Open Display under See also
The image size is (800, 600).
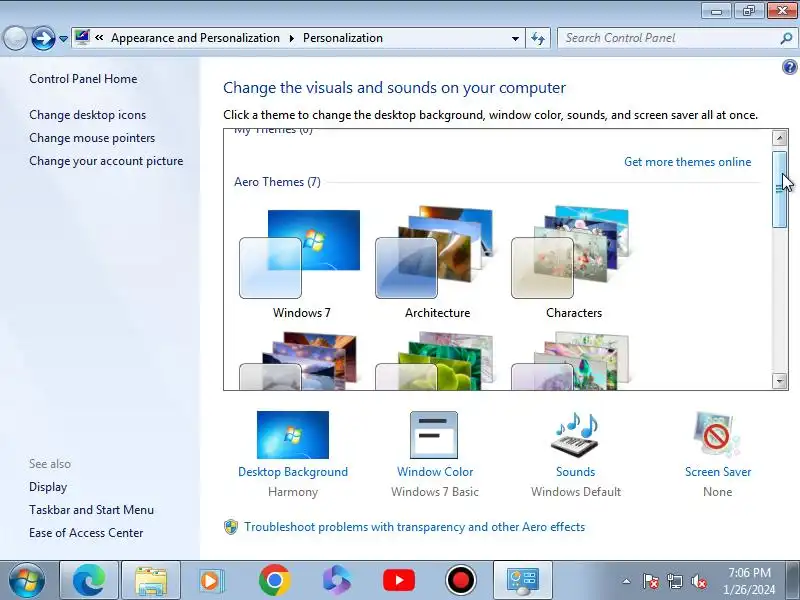point(48,487)
